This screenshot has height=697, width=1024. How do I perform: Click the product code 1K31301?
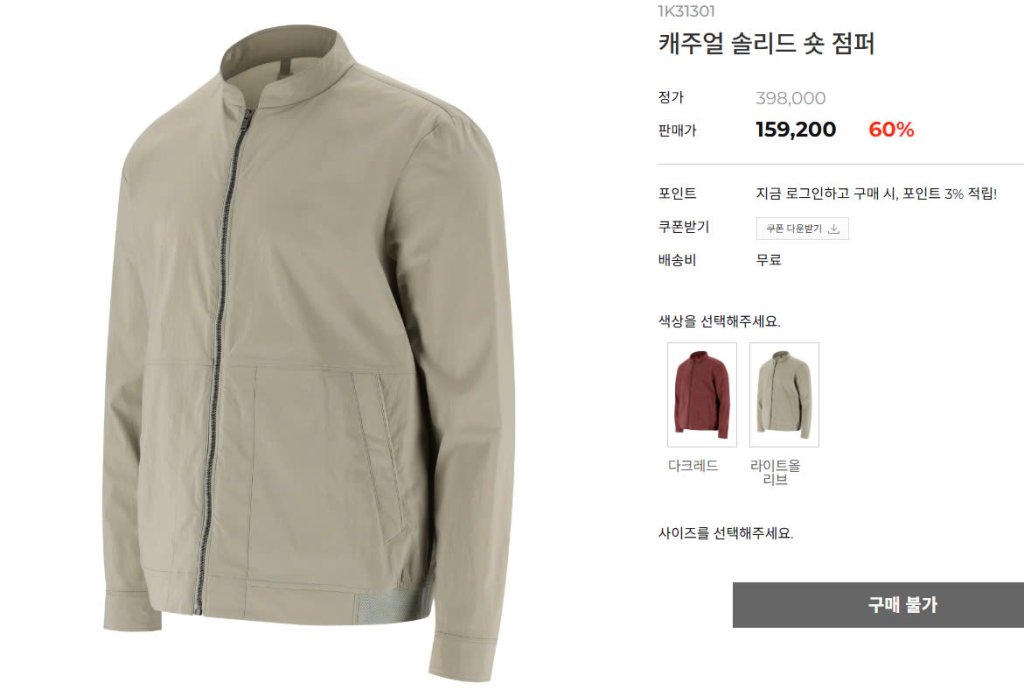[686, 11]
